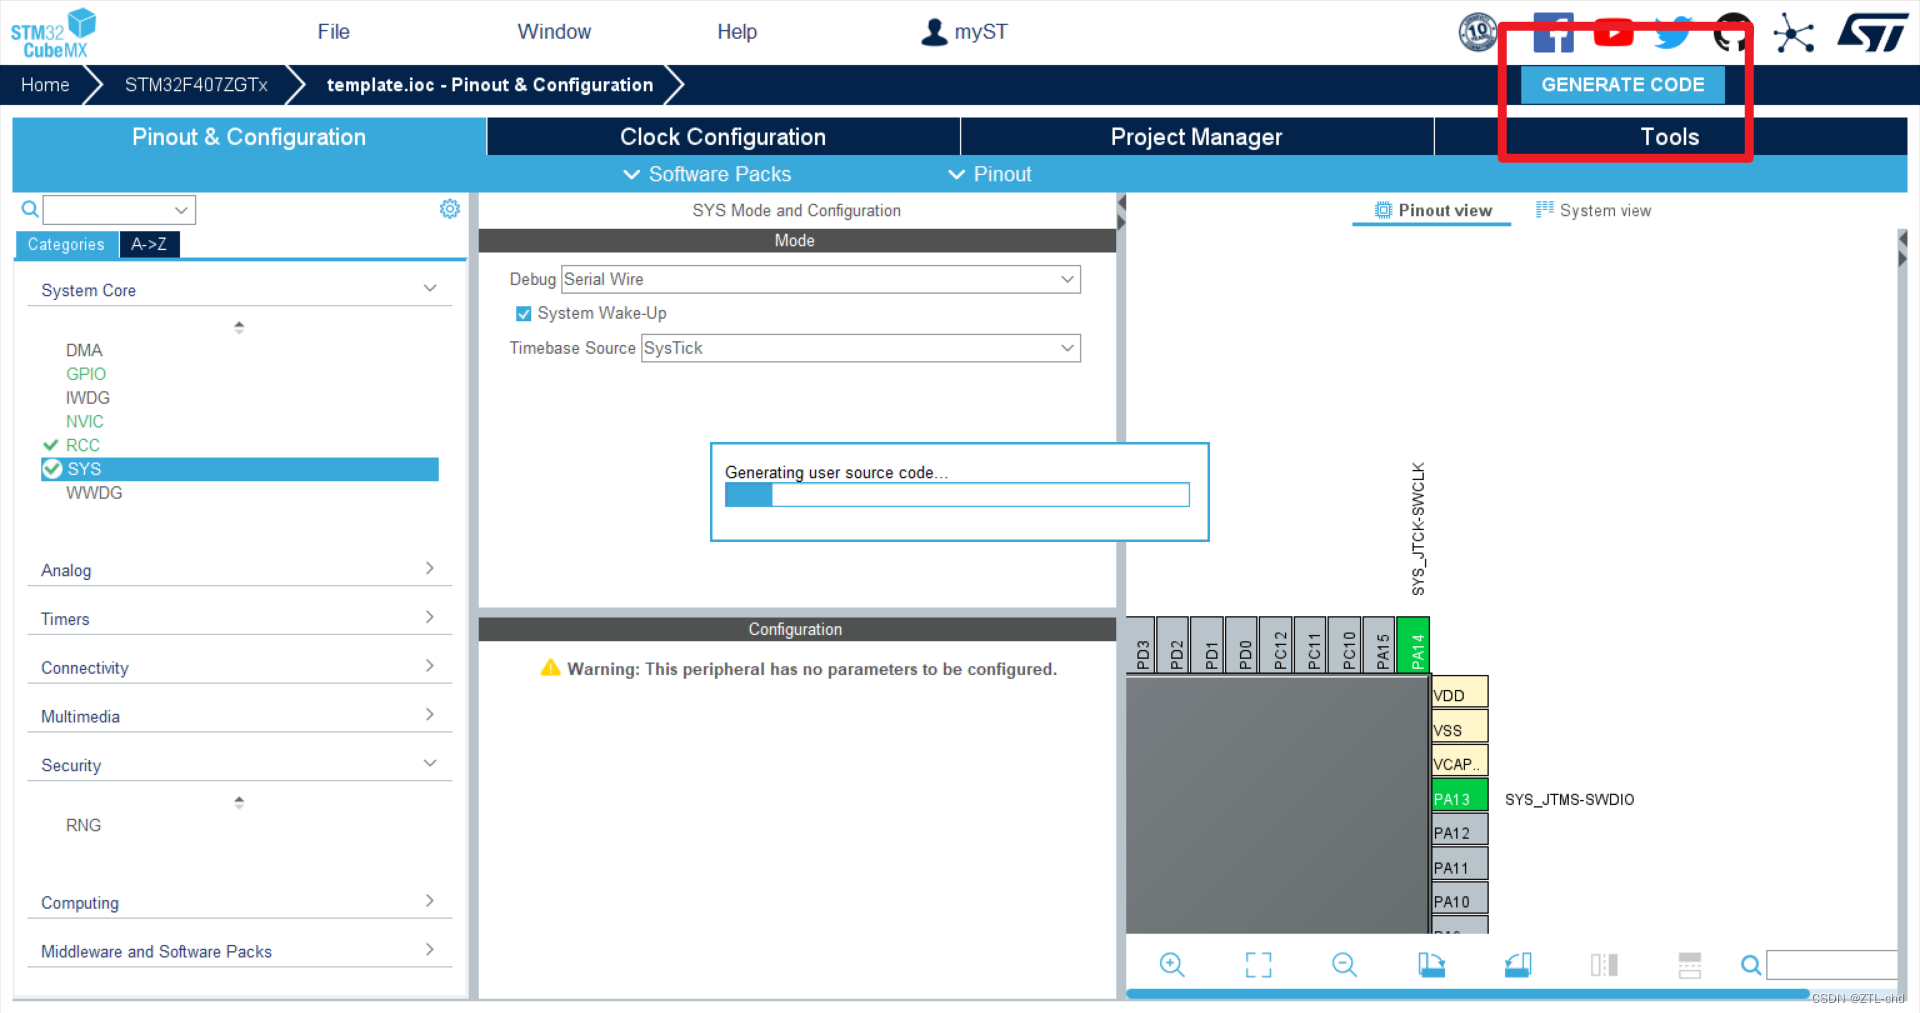Viewport: 1920px width, 1013px height.
Task: Open the Software Packs dropdown menu
Action: pos(707,174)
